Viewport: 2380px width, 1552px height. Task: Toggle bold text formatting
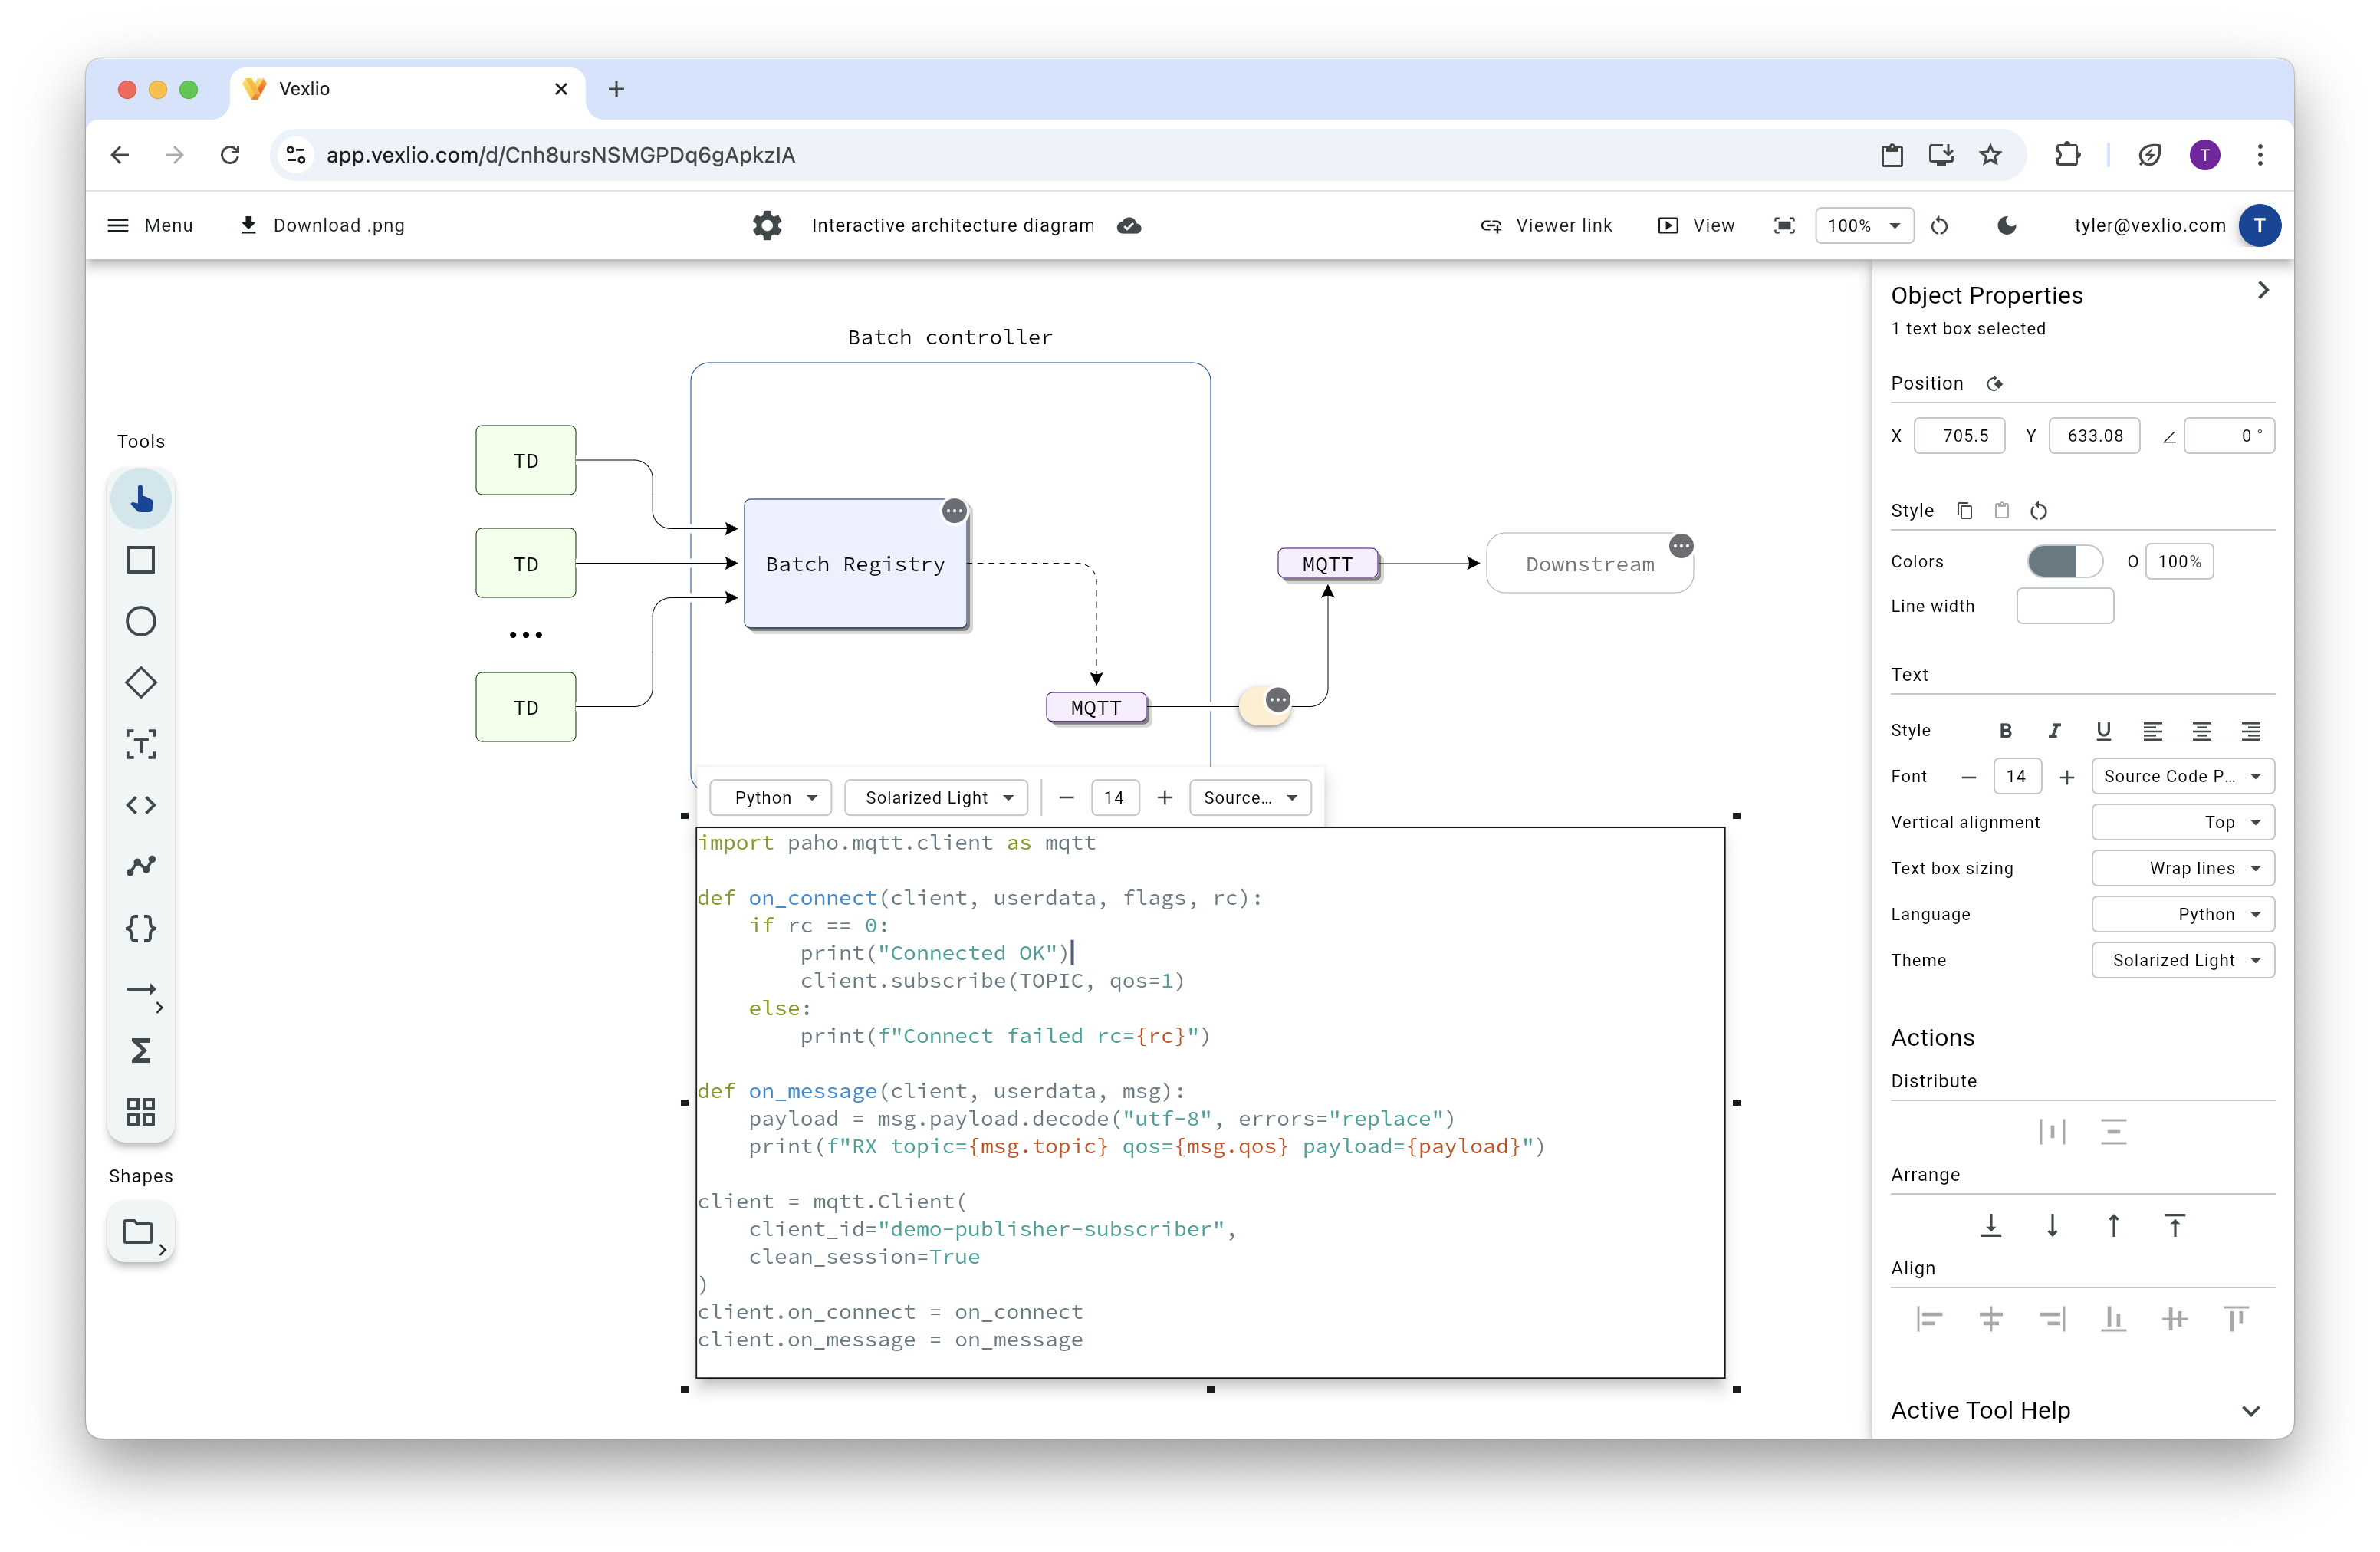click(x=2005, y=731)
